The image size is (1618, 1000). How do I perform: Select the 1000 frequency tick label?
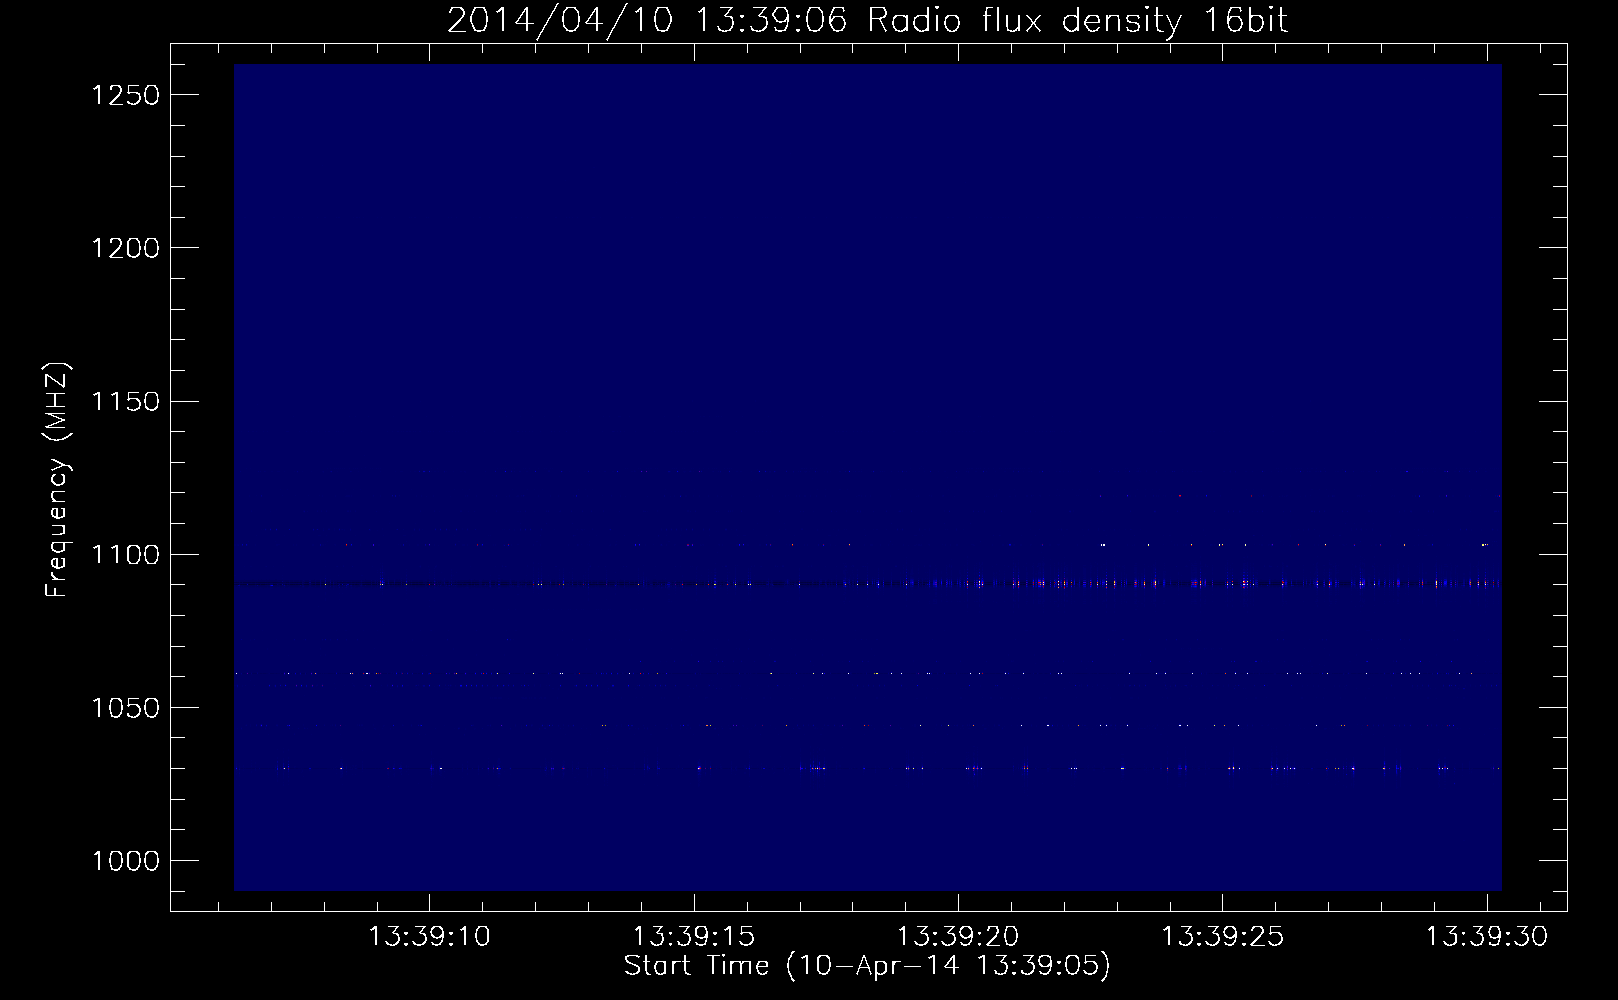[x=126, y=861]
